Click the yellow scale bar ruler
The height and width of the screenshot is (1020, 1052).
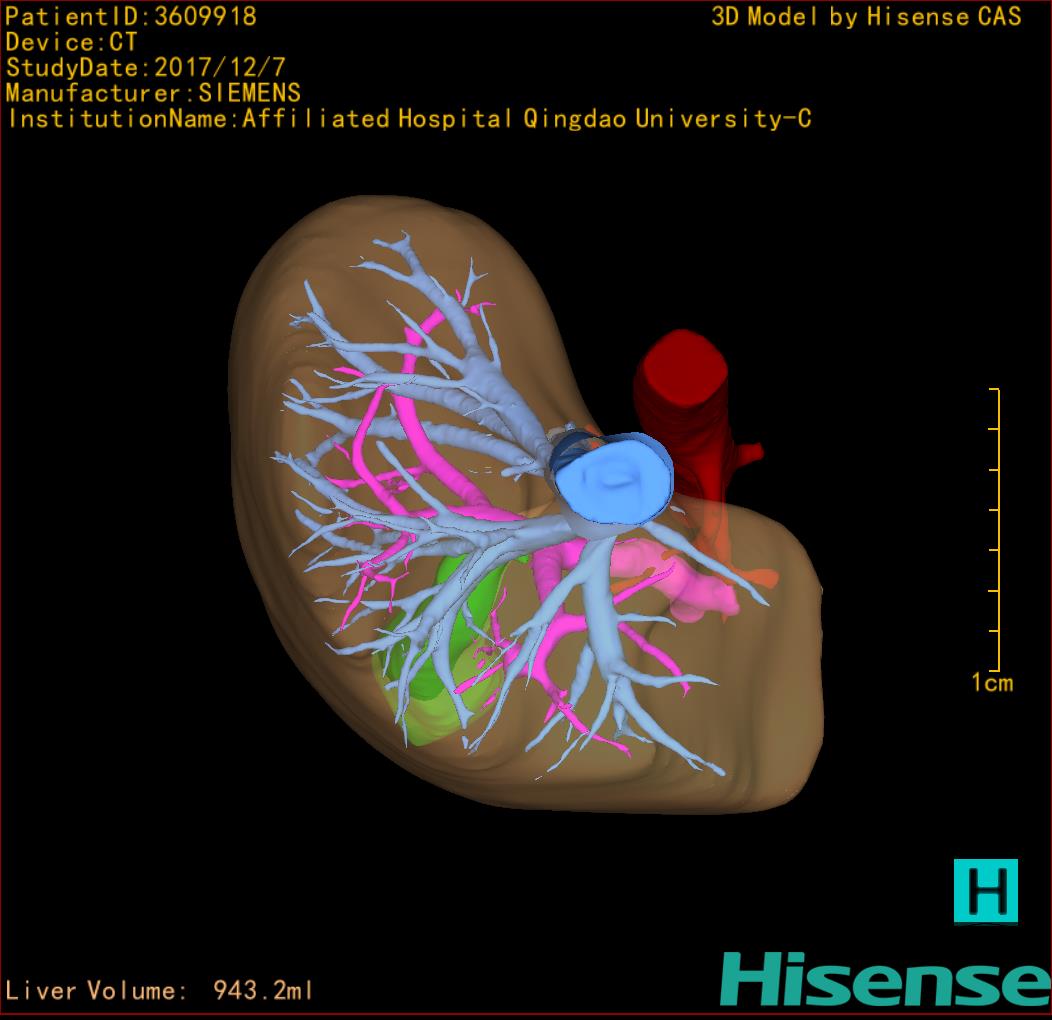tap(996, 530)
